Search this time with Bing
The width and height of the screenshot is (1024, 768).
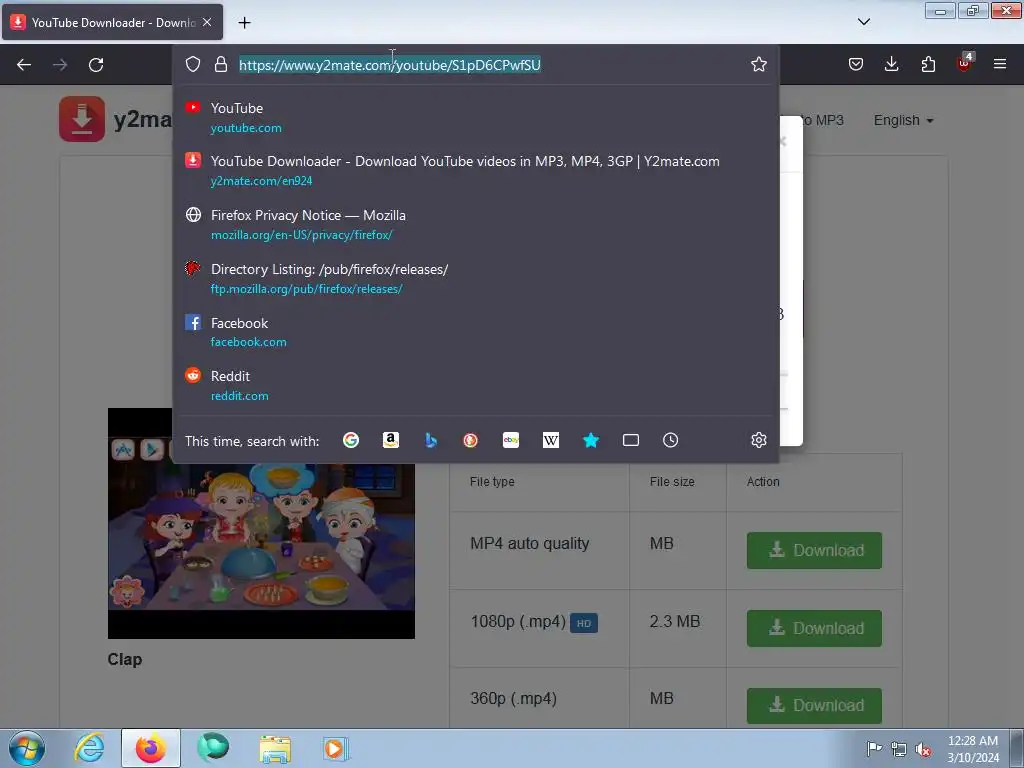[x=430, y=440]
